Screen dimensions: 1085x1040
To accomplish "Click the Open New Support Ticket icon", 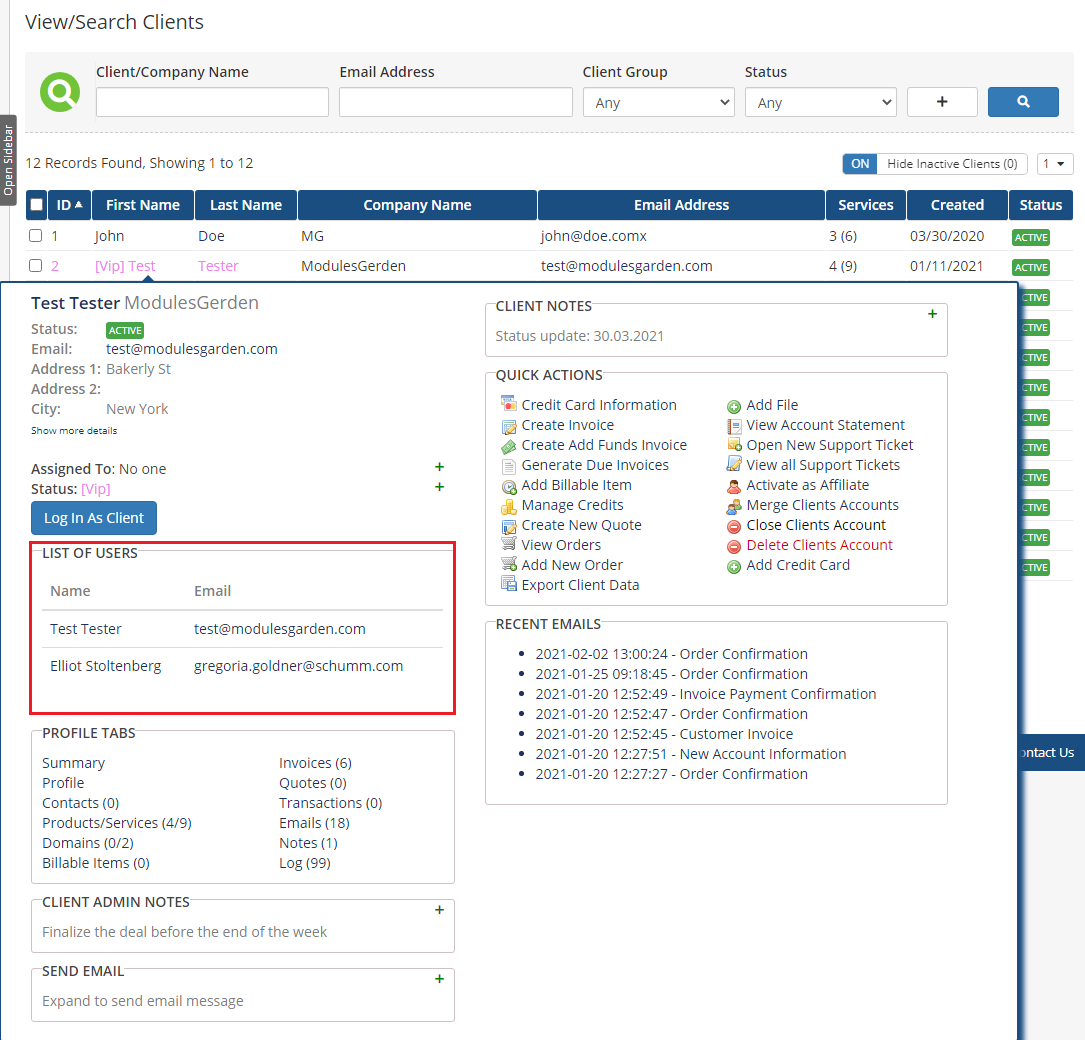I will point(733,445).
